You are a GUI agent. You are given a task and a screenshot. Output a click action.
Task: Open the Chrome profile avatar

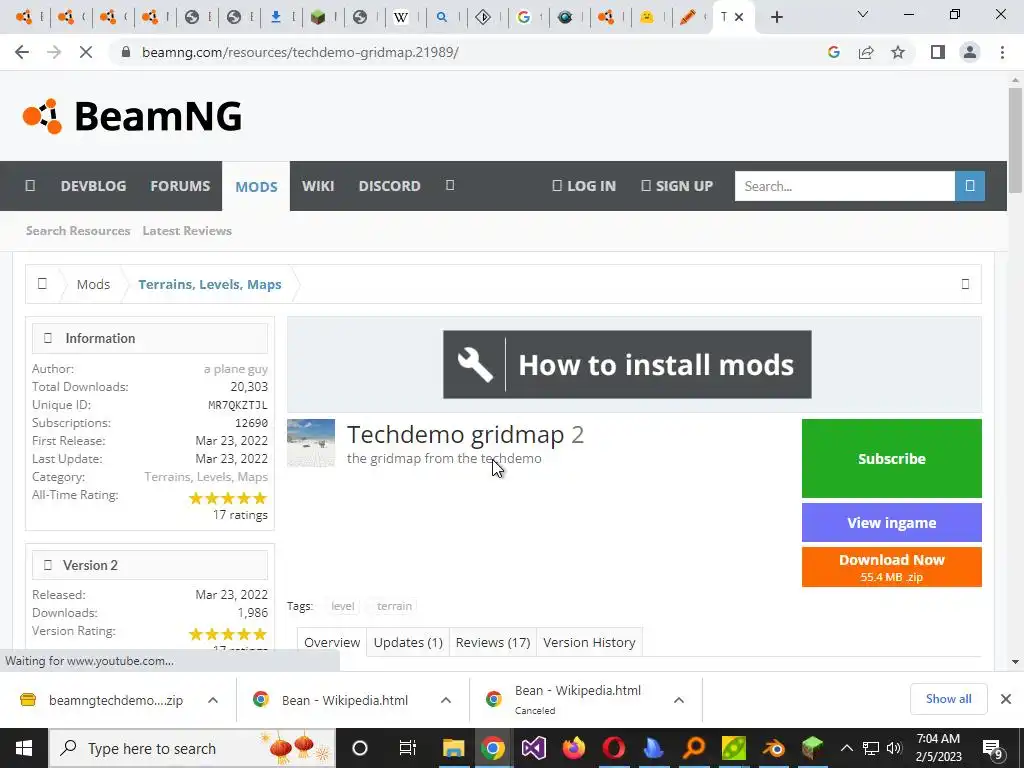970,52
